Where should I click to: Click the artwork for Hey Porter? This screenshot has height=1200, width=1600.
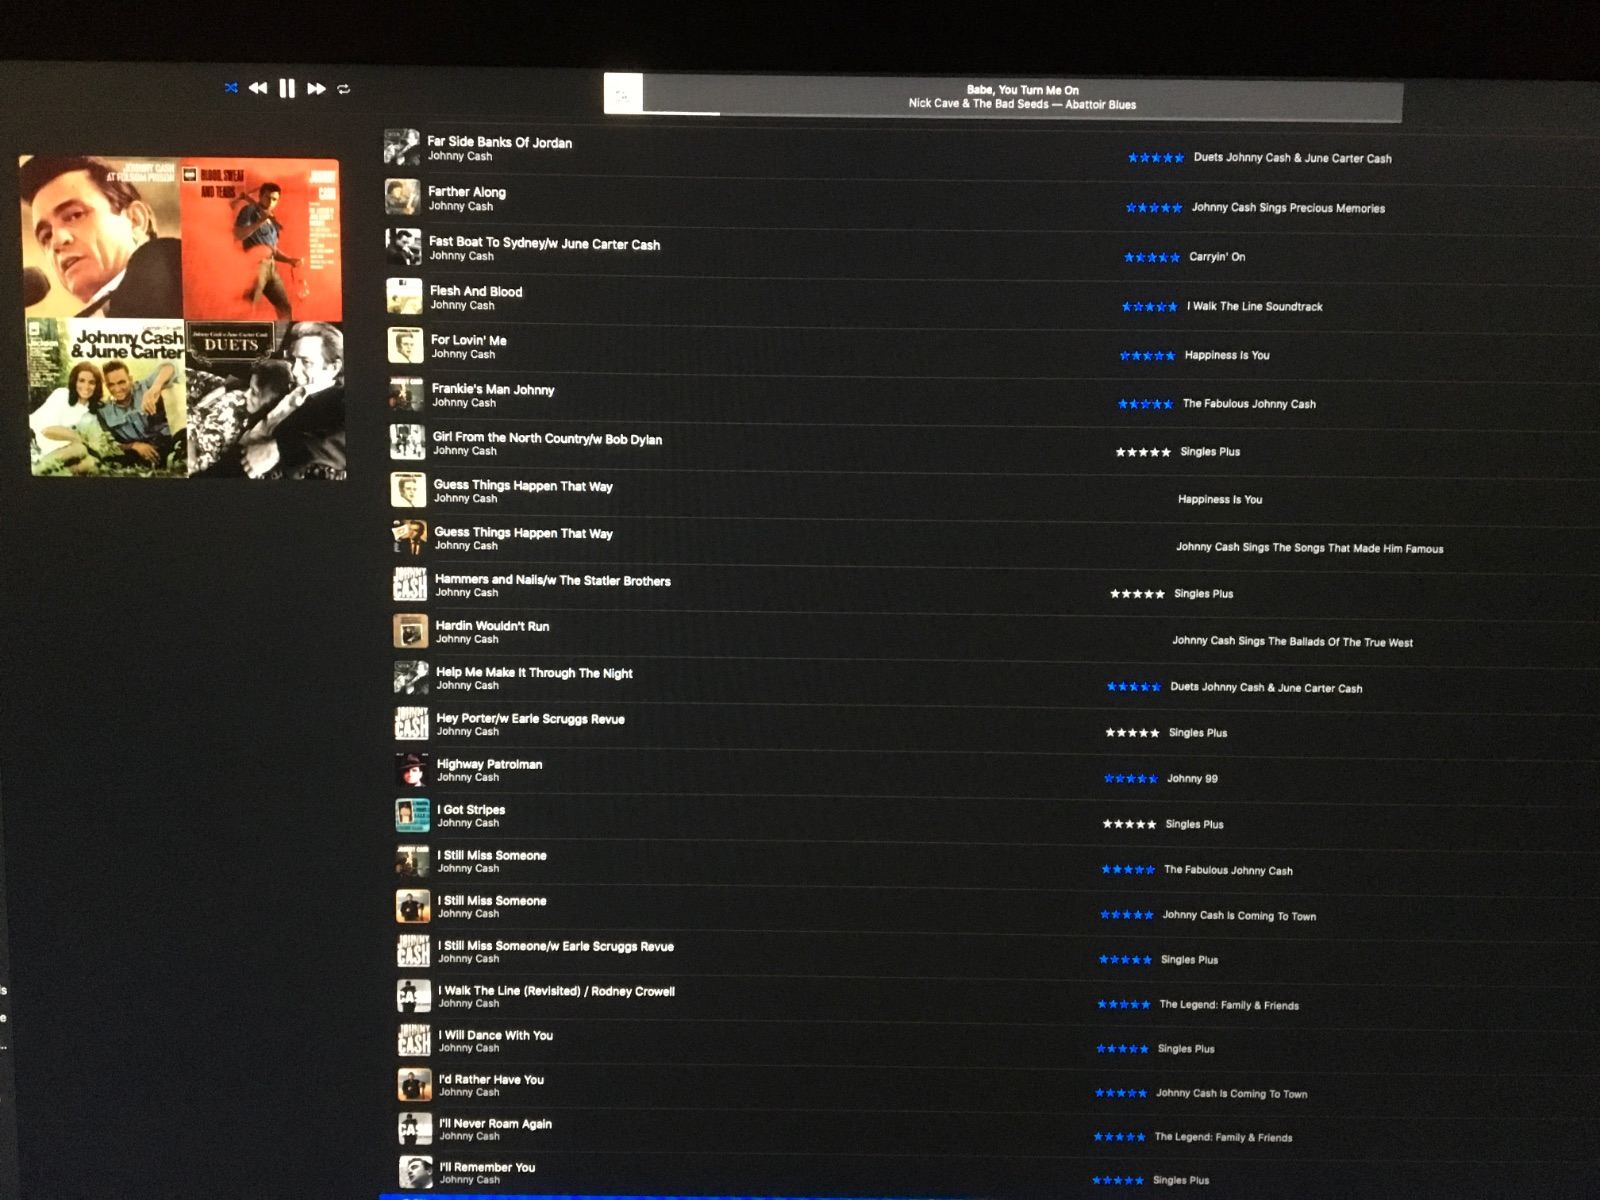pos(412,724)
